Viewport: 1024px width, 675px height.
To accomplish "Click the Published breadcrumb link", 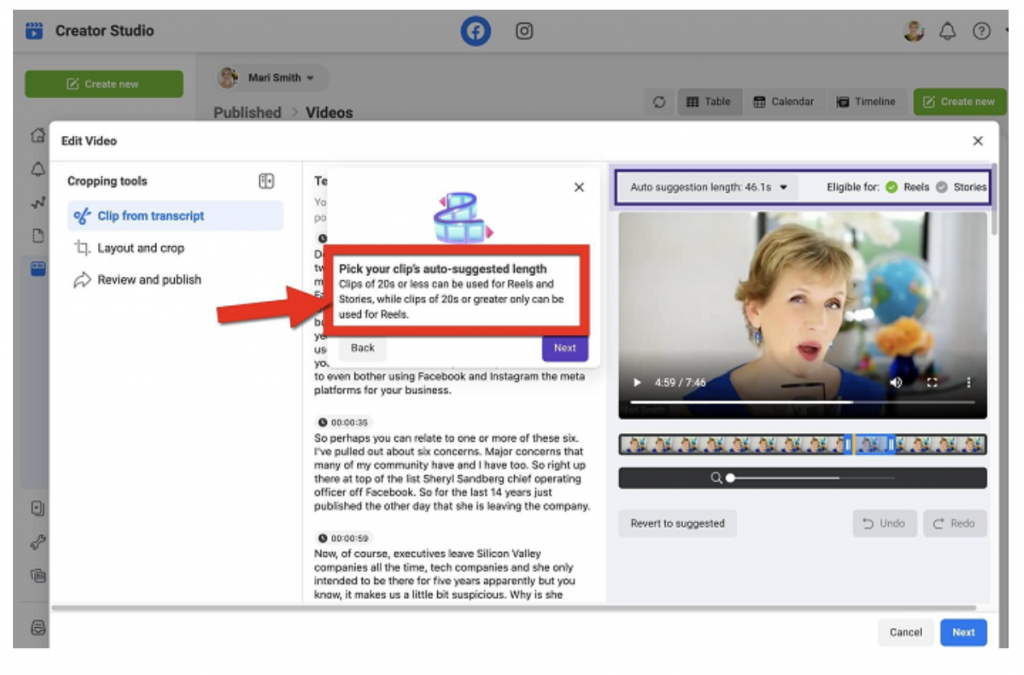I will tap(247, 112).
